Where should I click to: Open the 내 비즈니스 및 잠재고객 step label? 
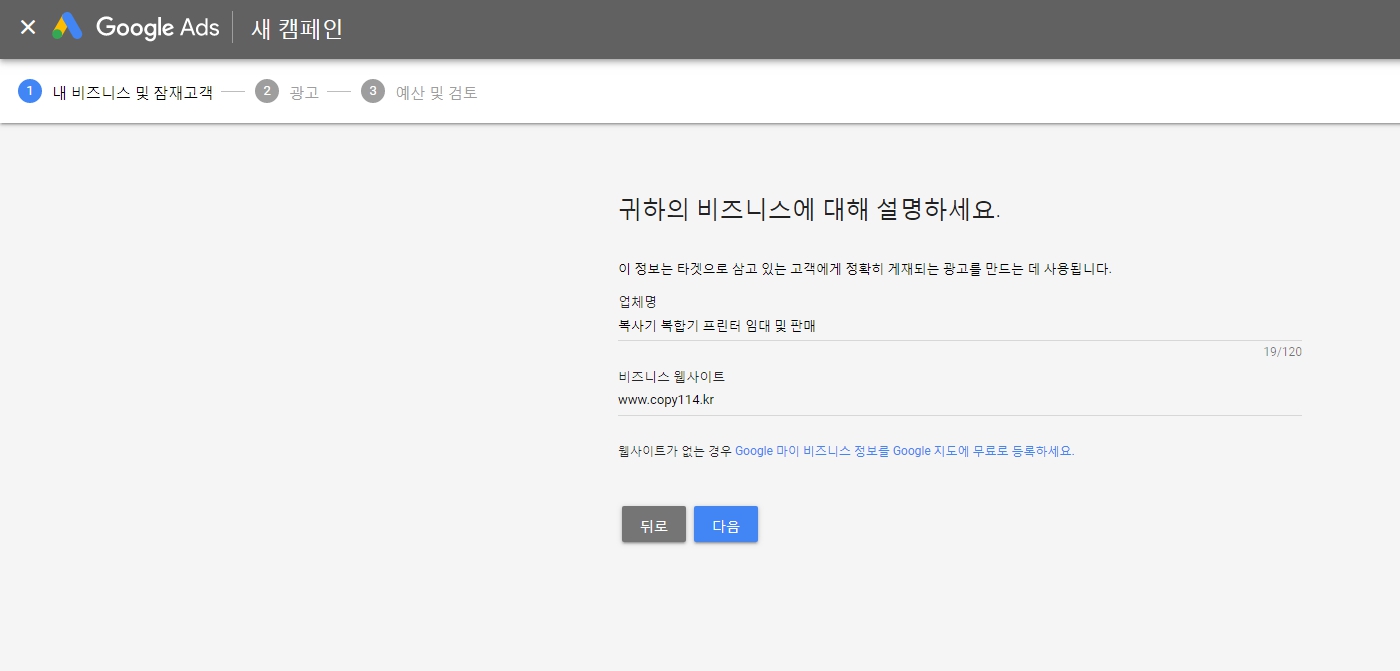pos(132,93)
